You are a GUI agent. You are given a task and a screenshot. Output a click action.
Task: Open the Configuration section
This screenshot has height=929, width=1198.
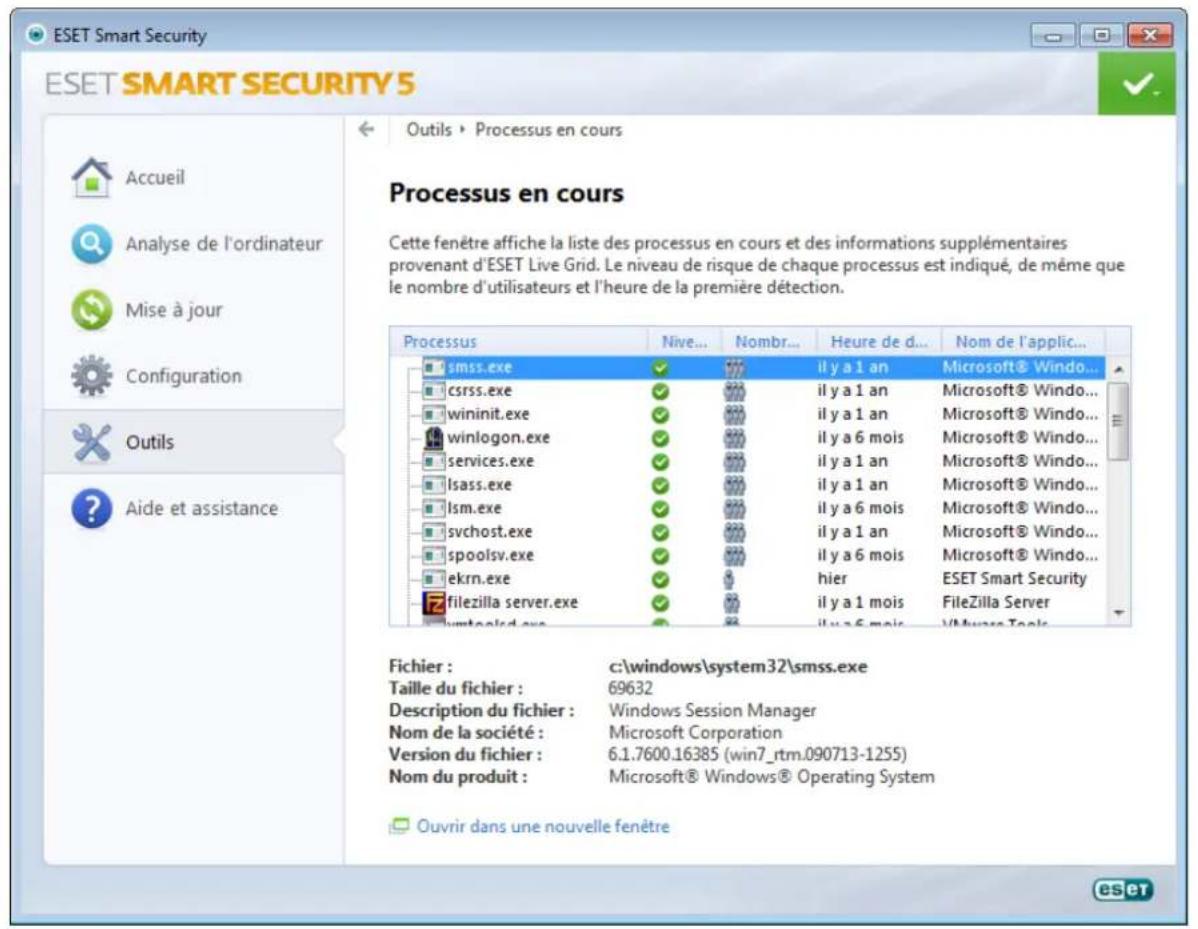pyautogui.click(x=194, y=376)
